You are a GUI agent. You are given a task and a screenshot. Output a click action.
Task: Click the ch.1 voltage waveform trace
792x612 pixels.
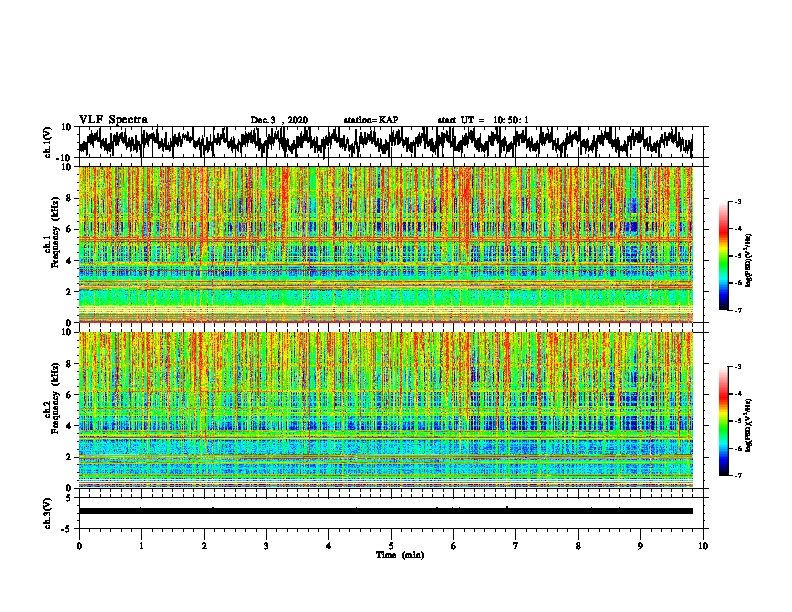[385, 141]
